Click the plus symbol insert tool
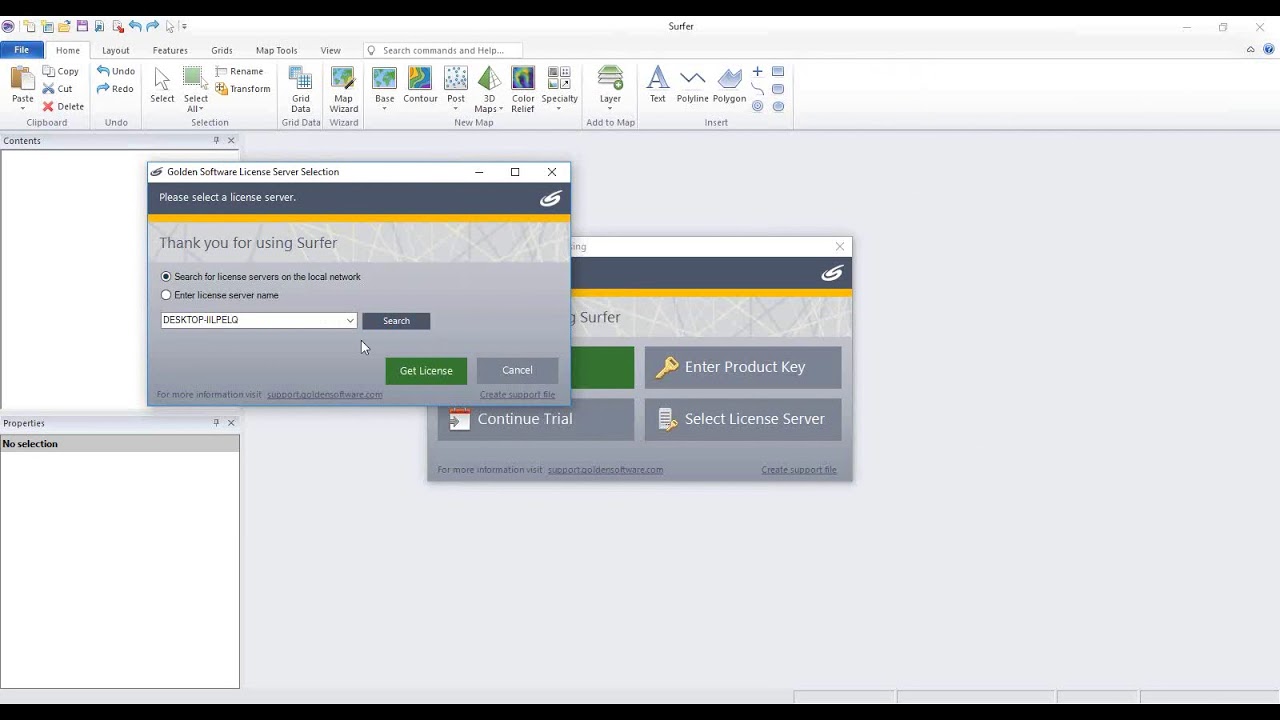Image resolution: width=1280 pixels, height=720 pixels. [757, 71]
